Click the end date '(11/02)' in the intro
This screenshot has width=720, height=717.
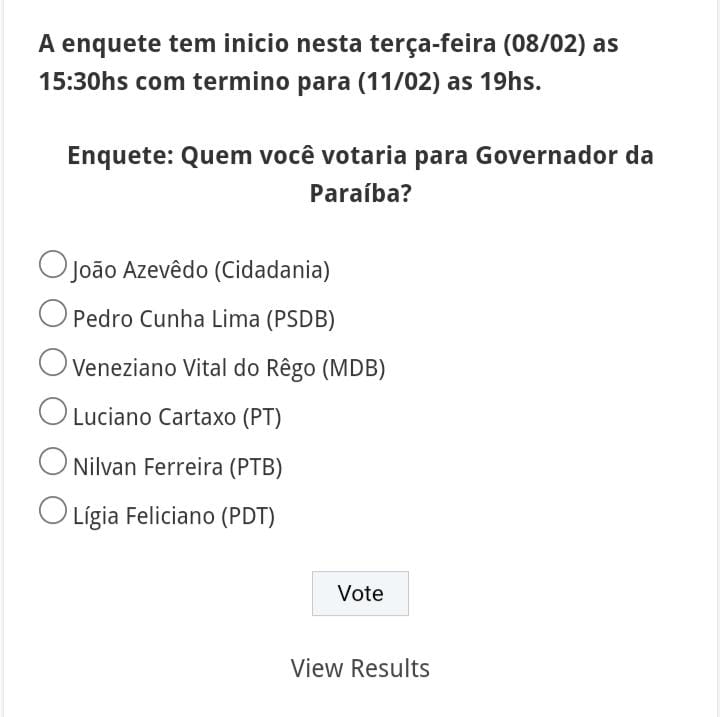point(399,82)
